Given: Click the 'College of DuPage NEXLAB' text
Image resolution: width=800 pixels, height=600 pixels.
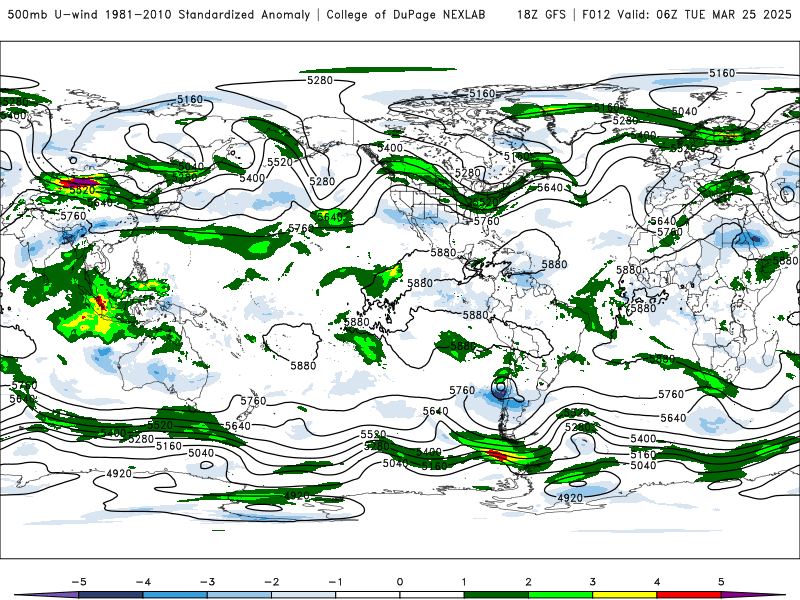Looking at the screenshot, I should pyautogui.click(x=406, y=14).
